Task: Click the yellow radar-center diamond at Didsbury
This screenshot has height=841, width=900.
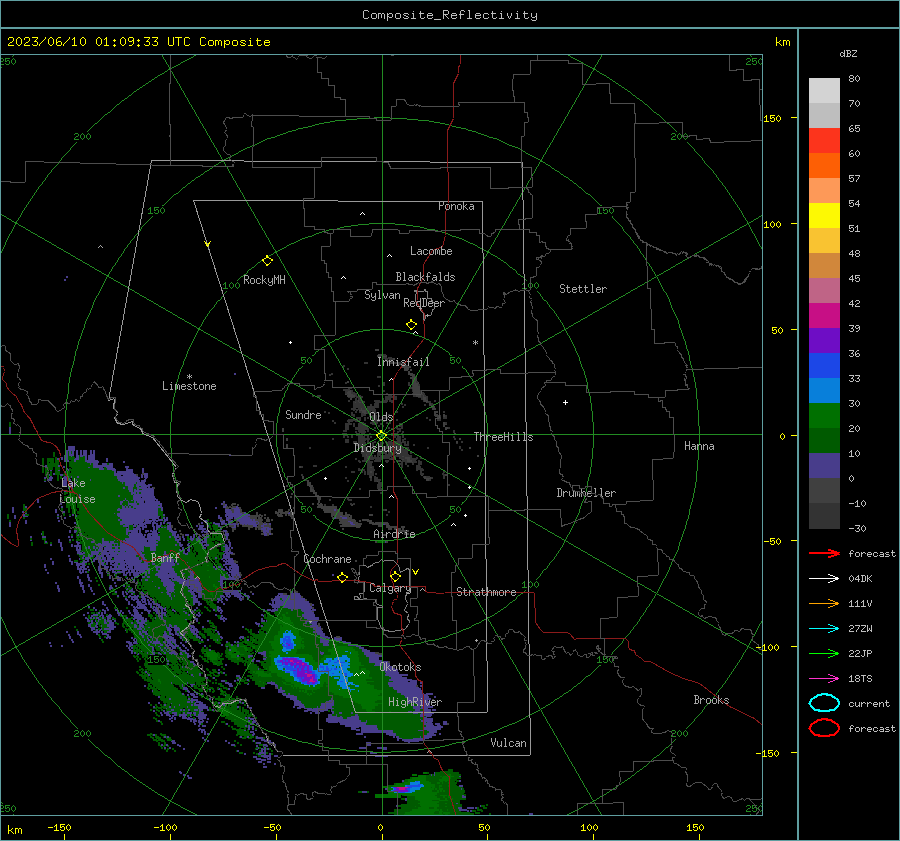Action: (x=381, y=436)
